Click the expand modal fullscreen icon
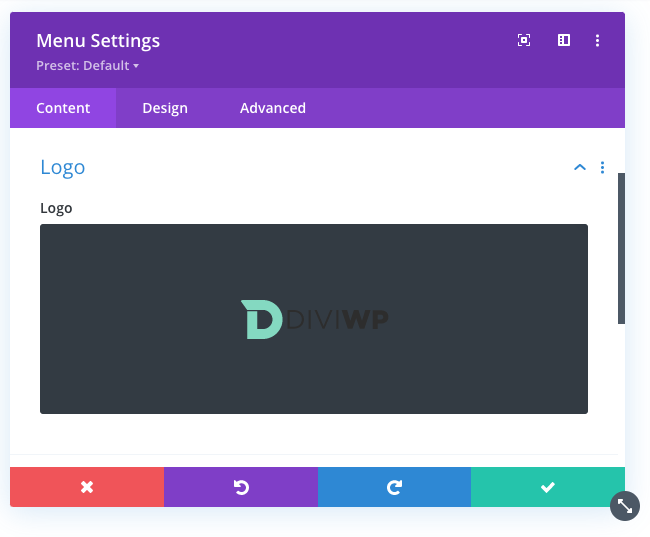650x537 pixels. pyautogui.click(x=524, y=40)
